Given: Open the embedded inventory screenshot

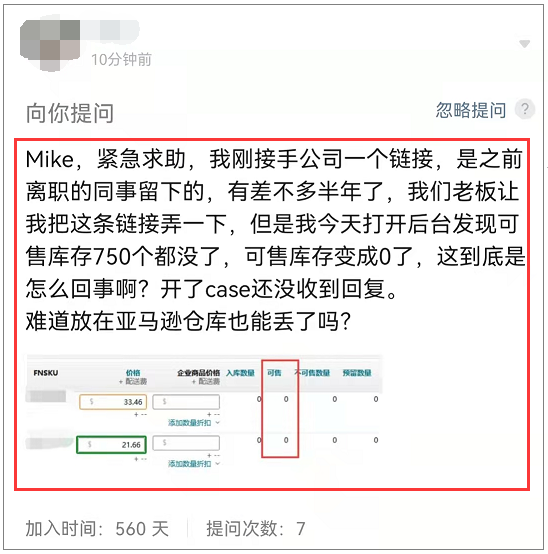Looking at the screenshot, I should pos(205,413).
